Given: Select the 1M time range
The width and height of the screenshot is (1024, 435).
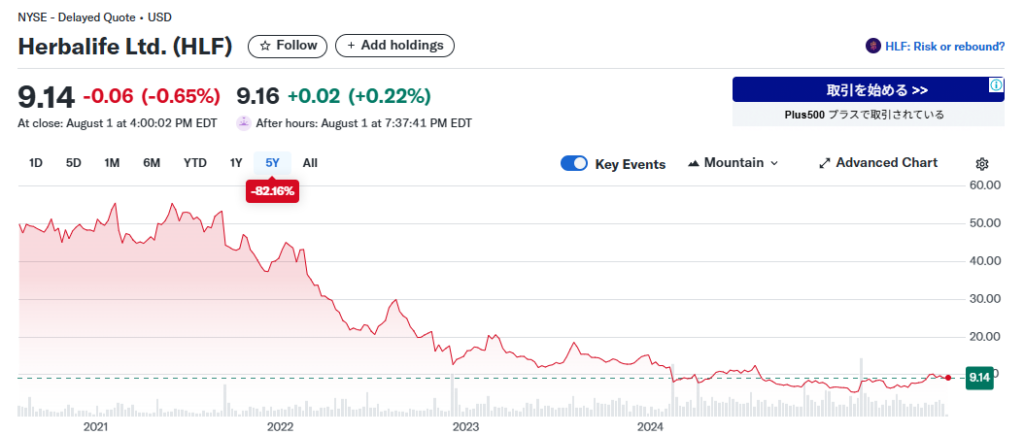Looking at the screenshot, I should point(112,163).
